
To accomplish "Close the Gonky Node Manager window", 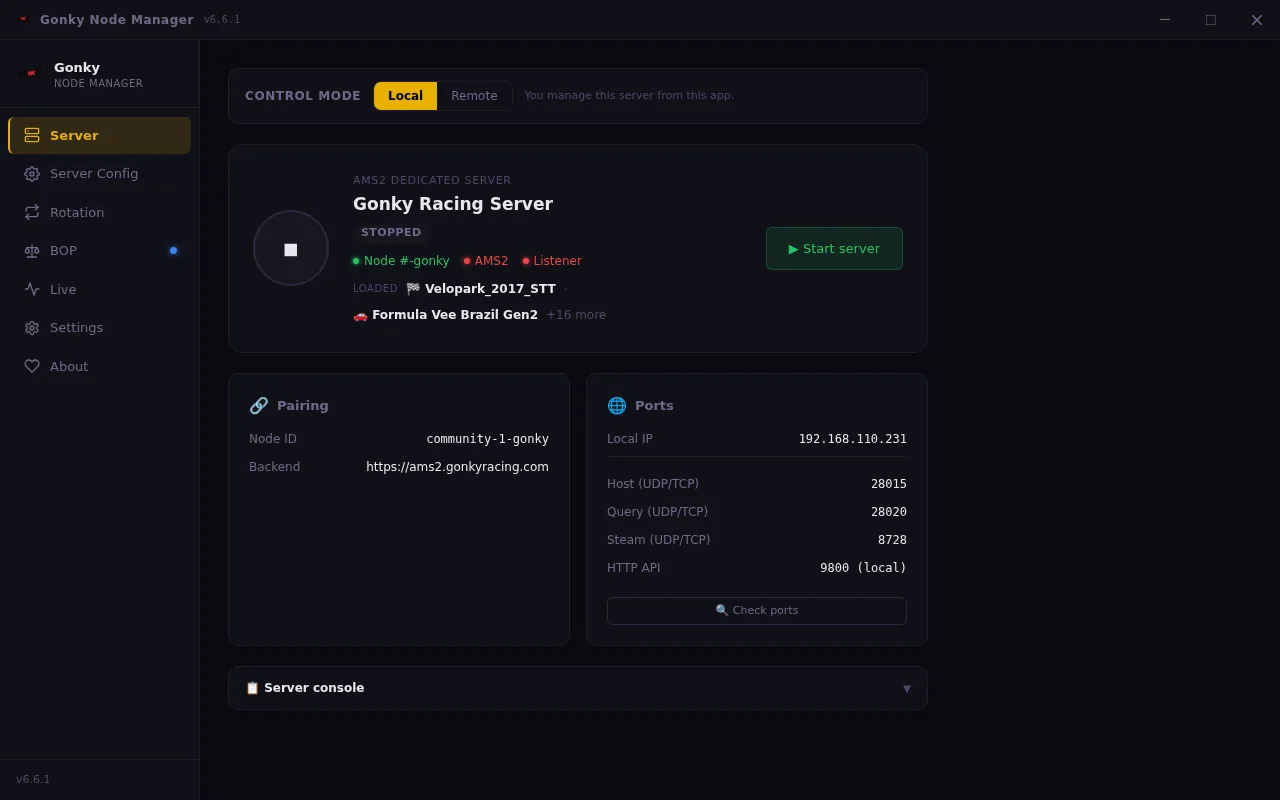I will click(1257, 19).
